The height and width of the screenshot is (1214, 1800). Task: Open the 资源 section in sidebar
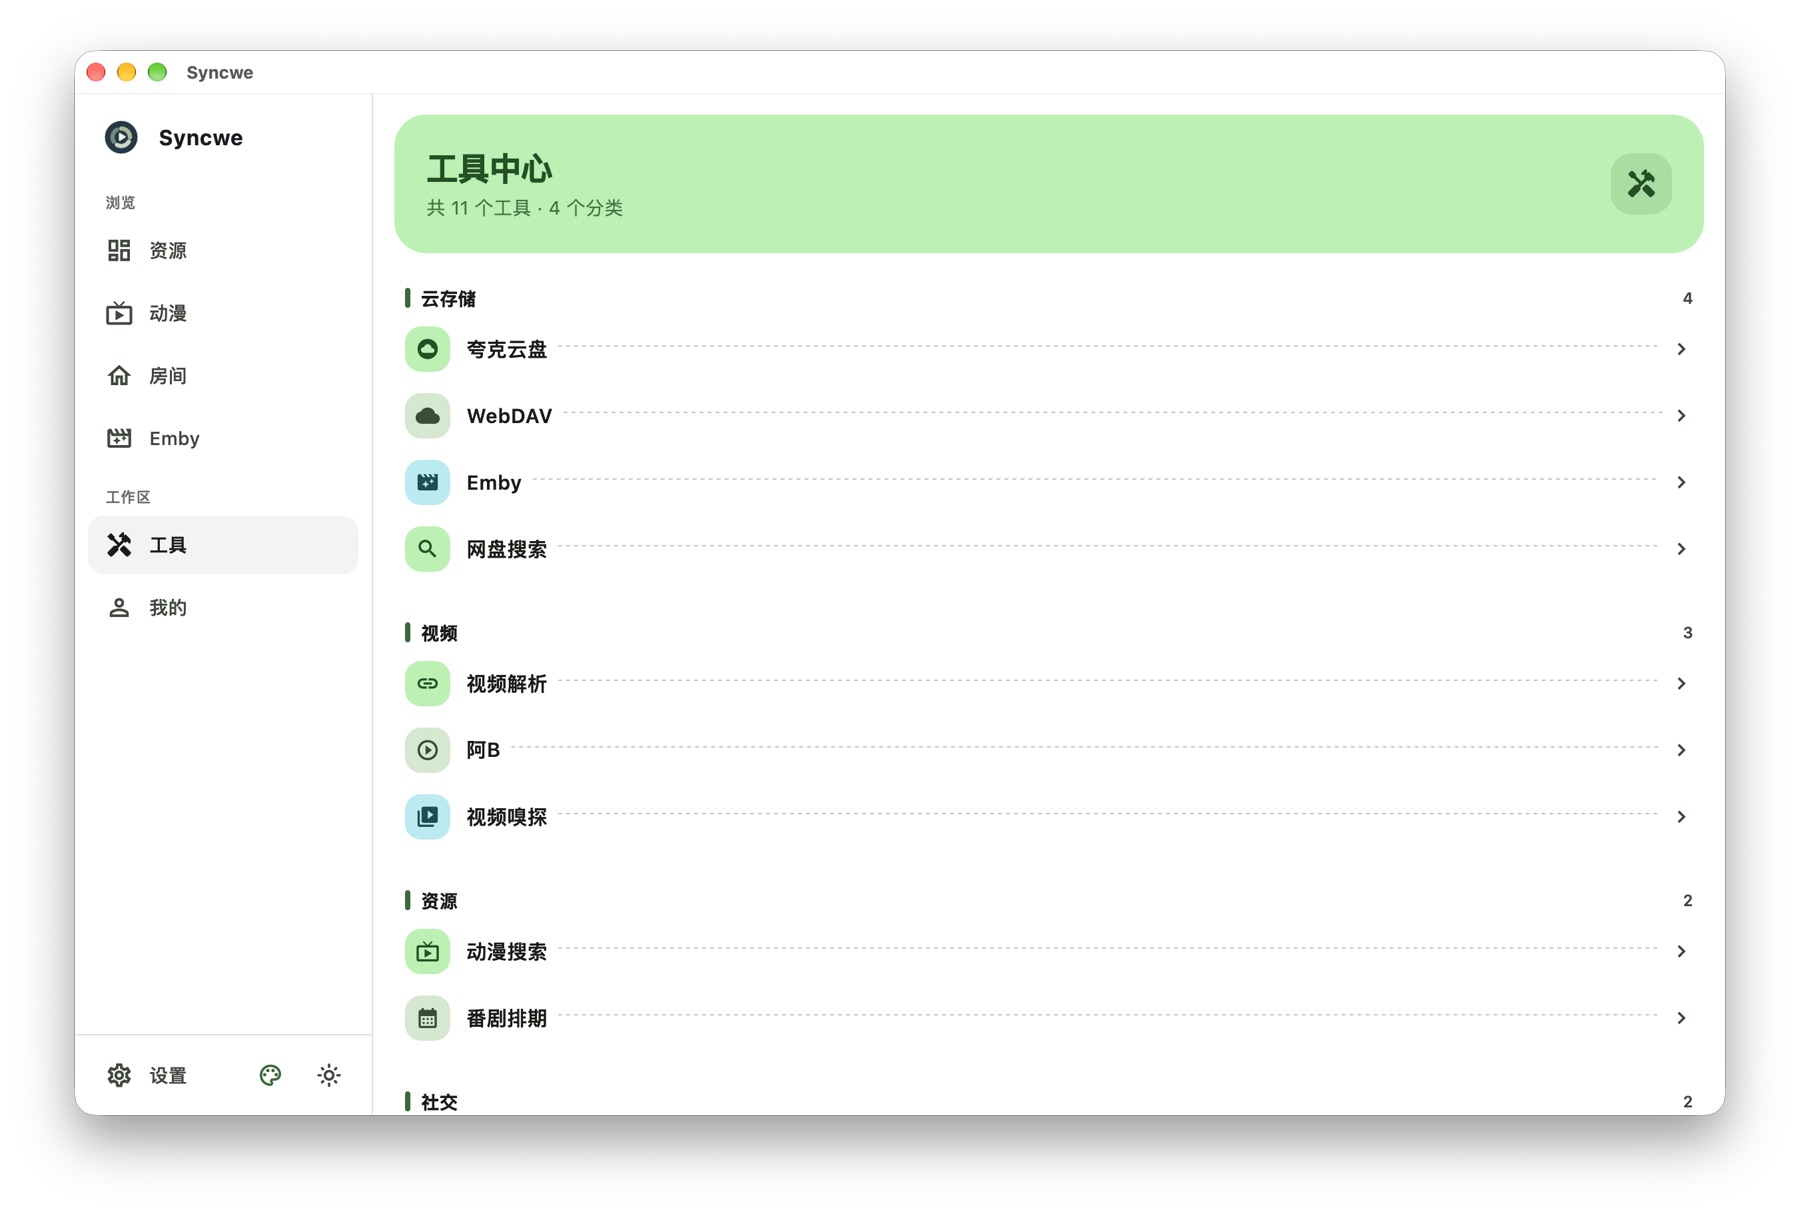tap(222, 250)
